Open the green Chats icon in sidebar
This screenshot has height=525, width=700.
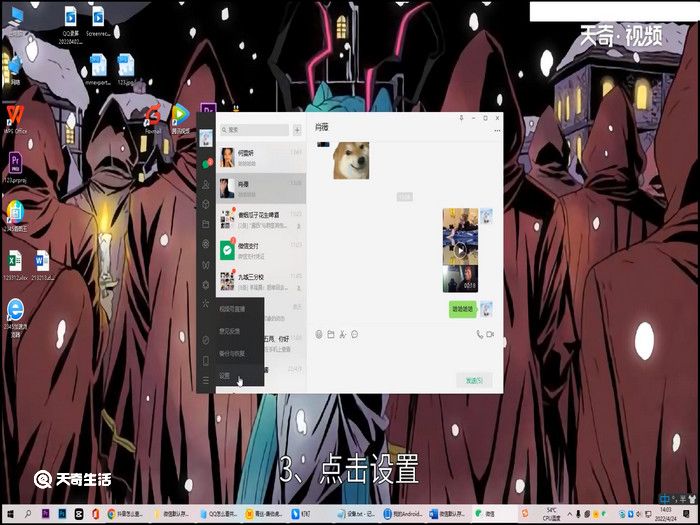[206, 163]
